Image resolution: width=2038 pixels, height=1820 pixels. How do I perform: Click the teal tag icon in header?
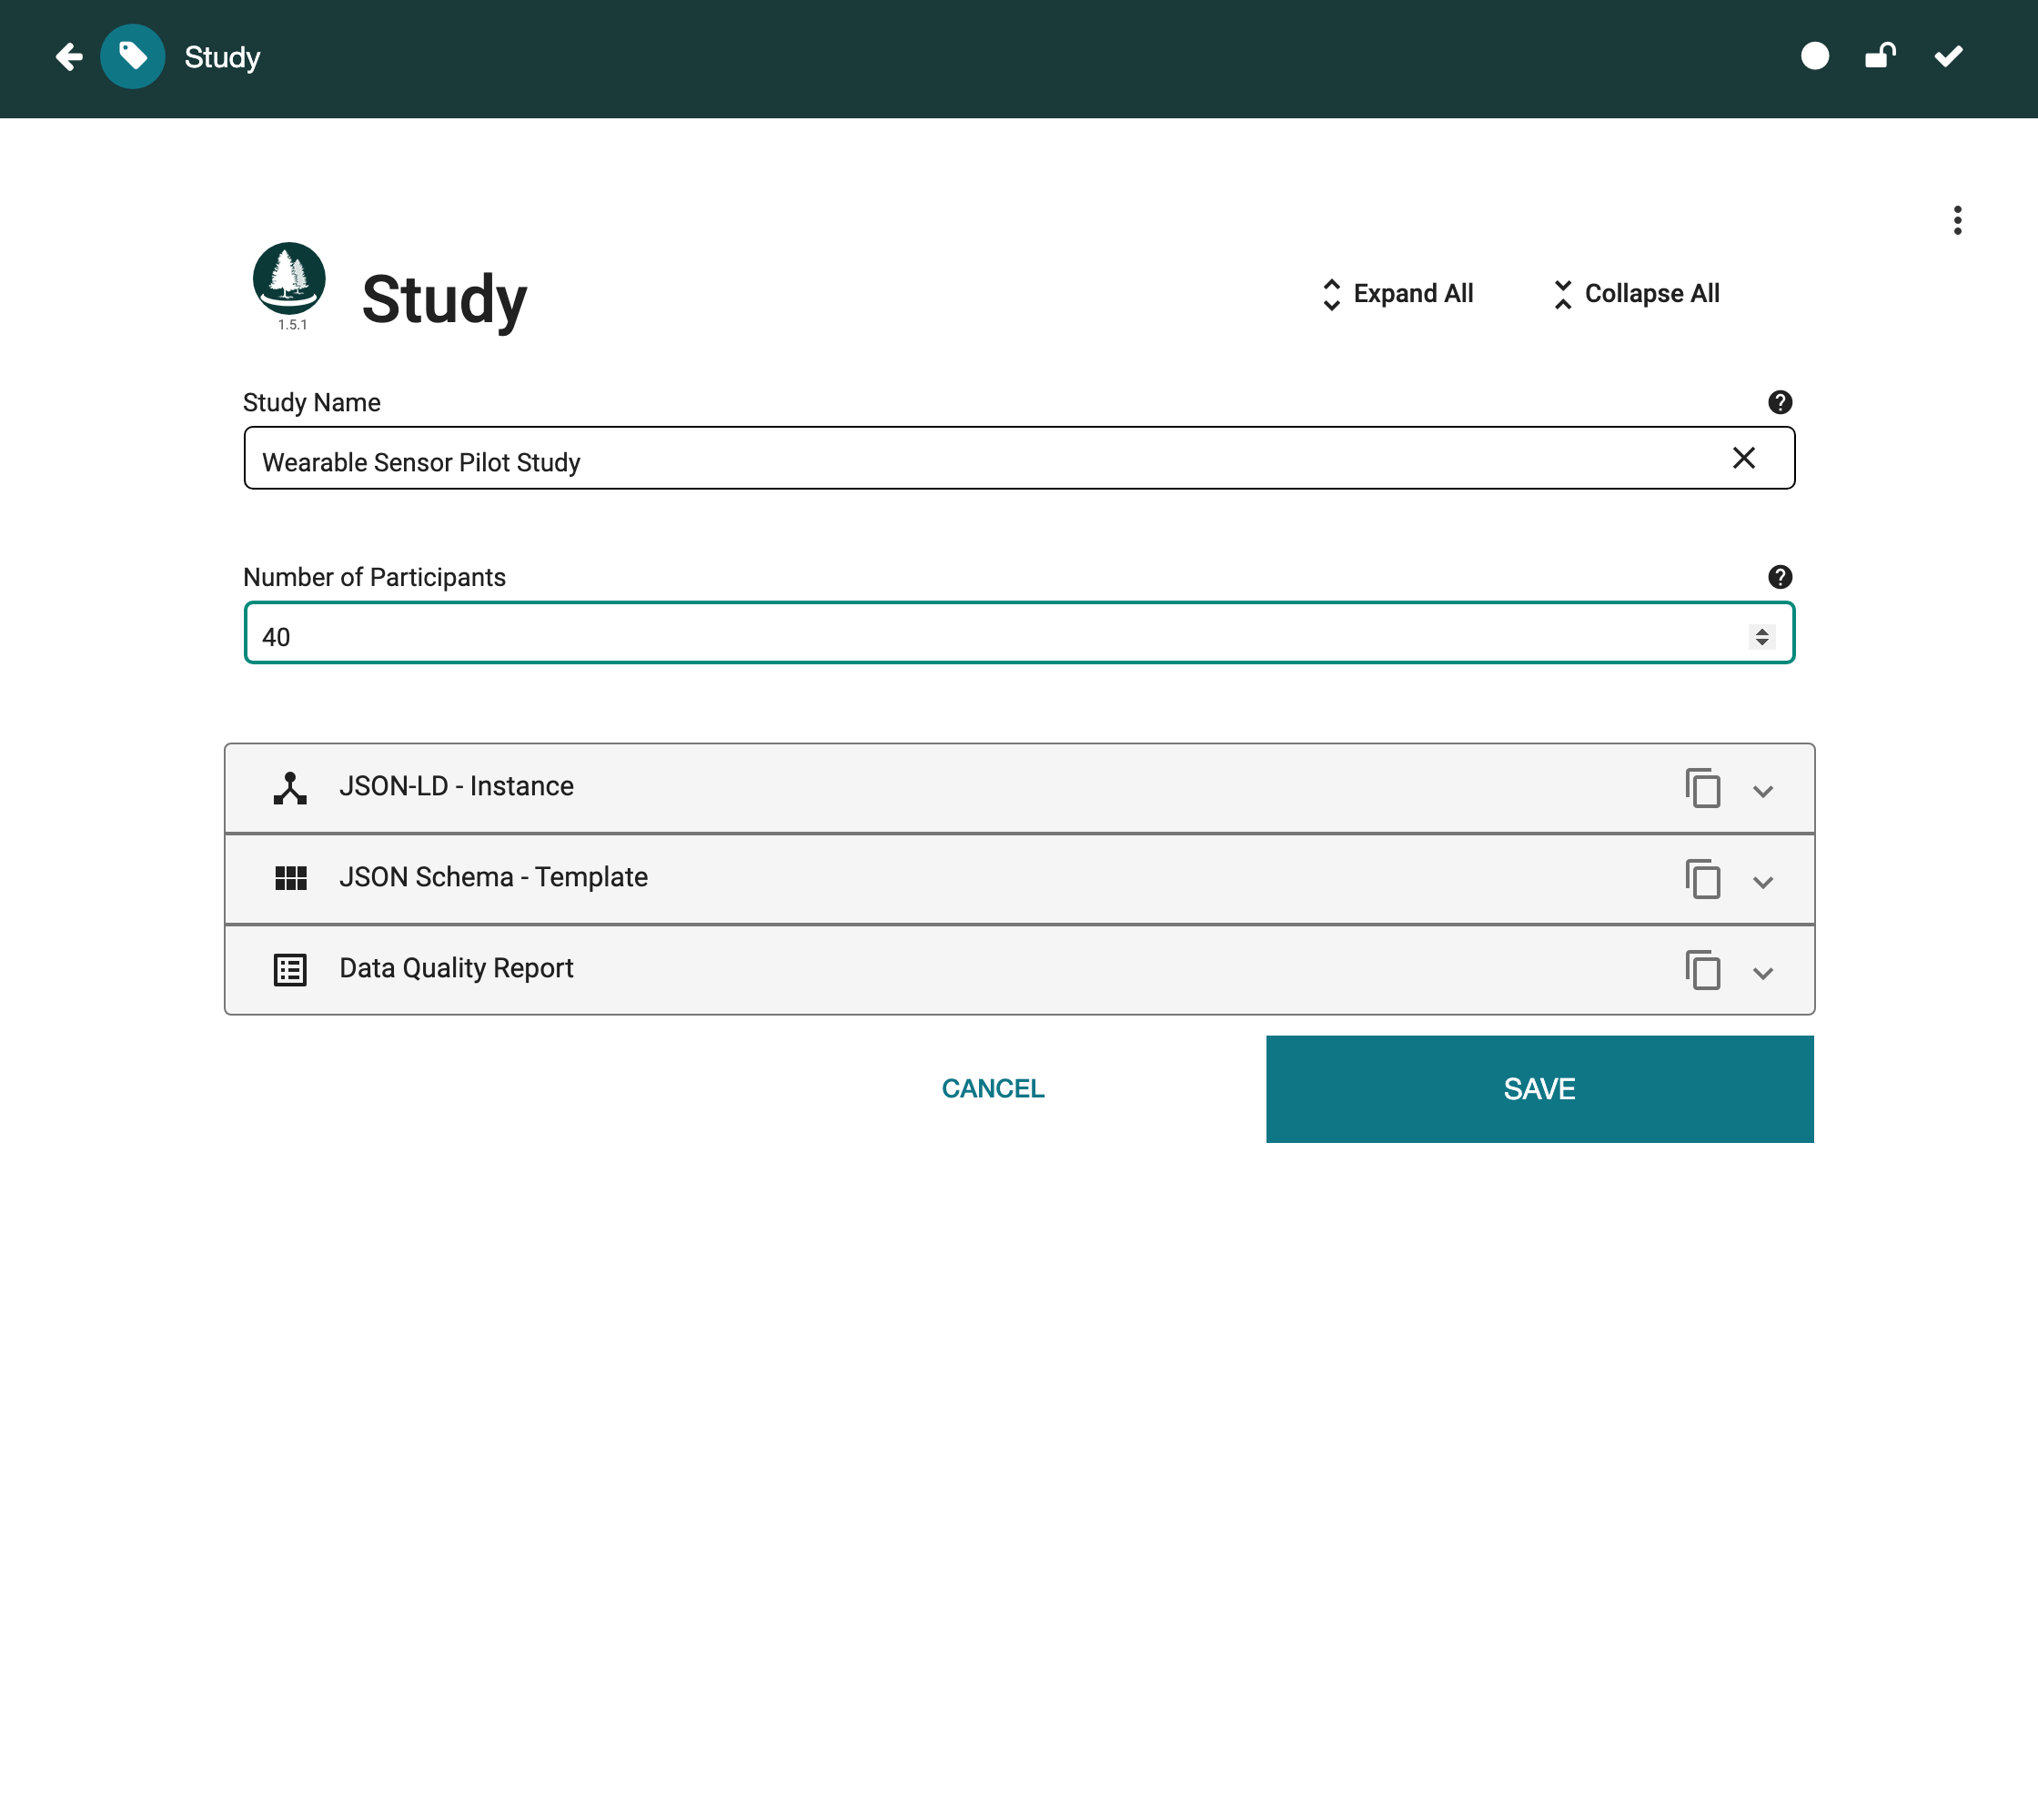click(x=133, y=57)
